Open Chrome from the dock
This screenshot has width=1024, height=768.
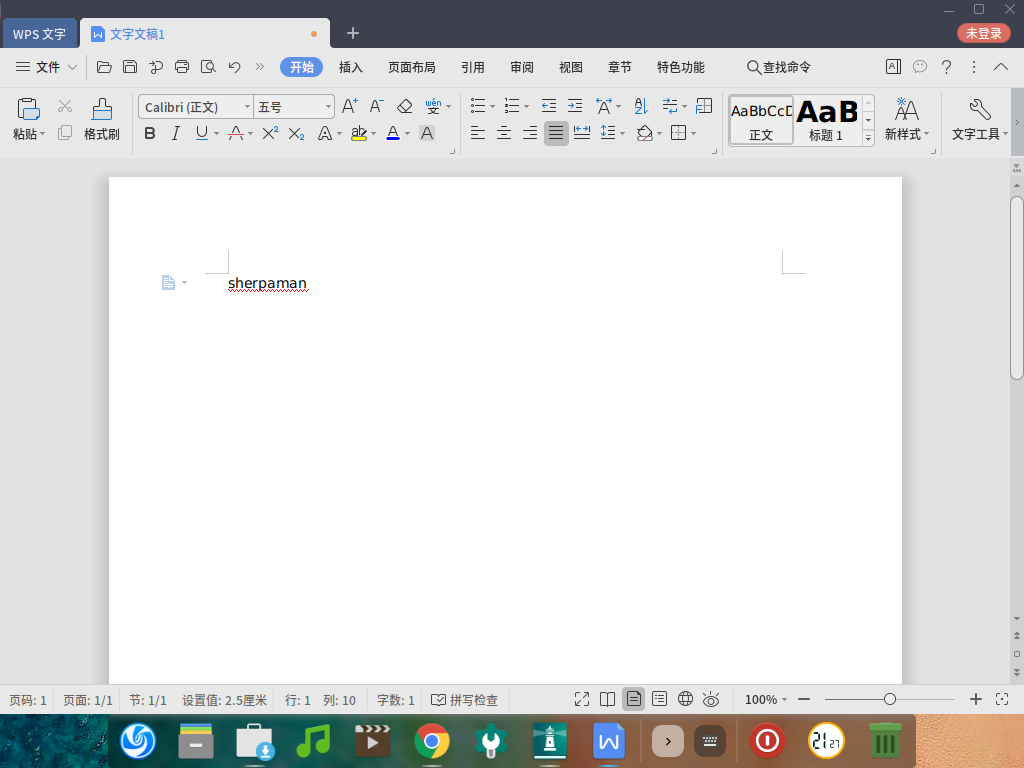(x=432, y=741)
